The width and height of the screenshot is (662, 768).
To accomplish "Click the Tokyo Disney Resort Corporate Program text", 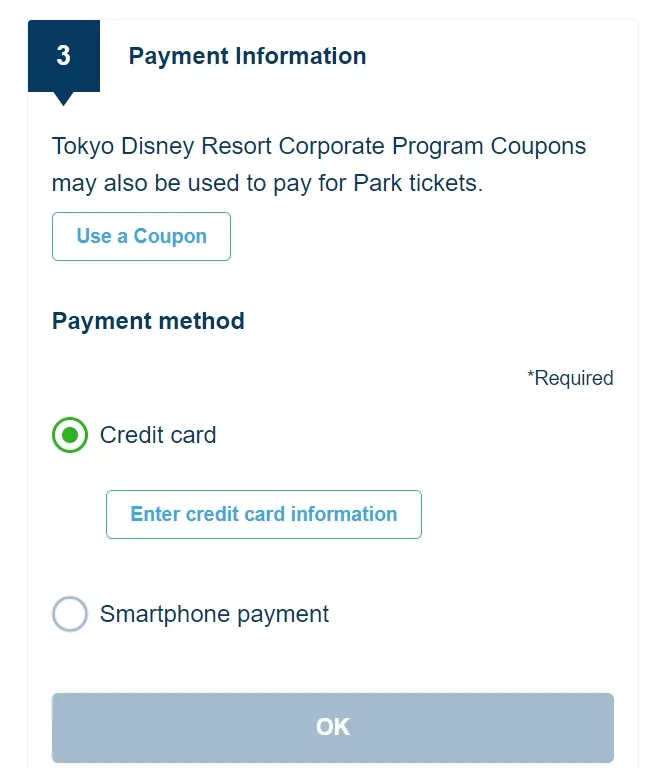I will (x=270, y=146).
